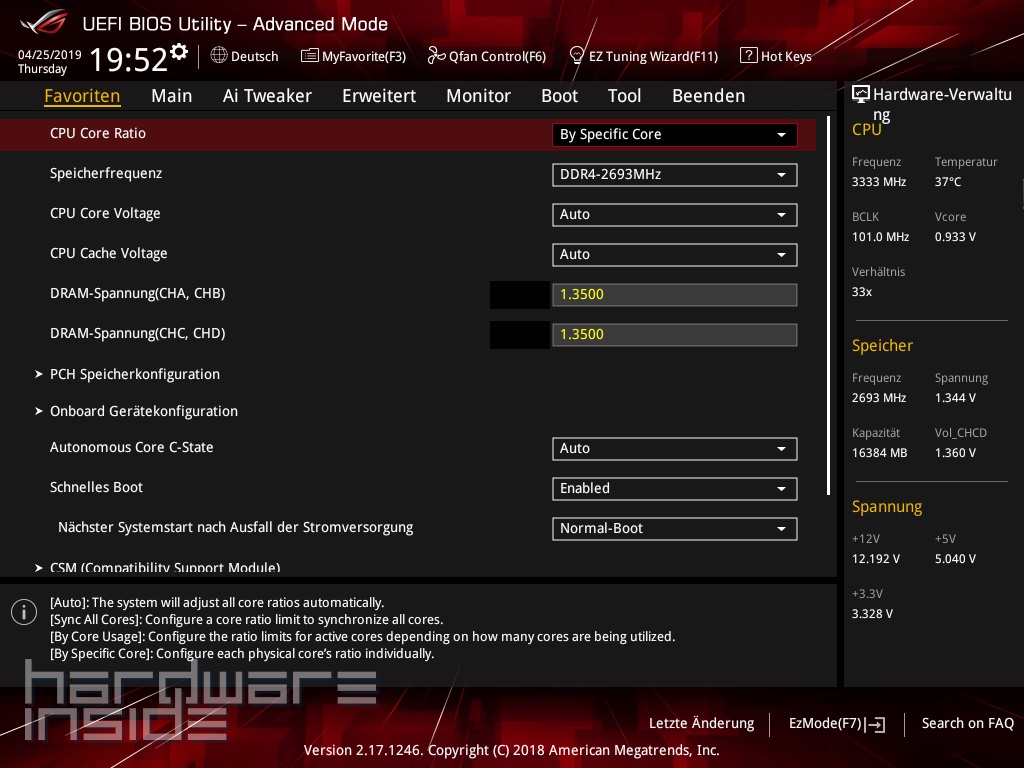Open the CPU Core Ratio dropdown

tap(674, 134)
